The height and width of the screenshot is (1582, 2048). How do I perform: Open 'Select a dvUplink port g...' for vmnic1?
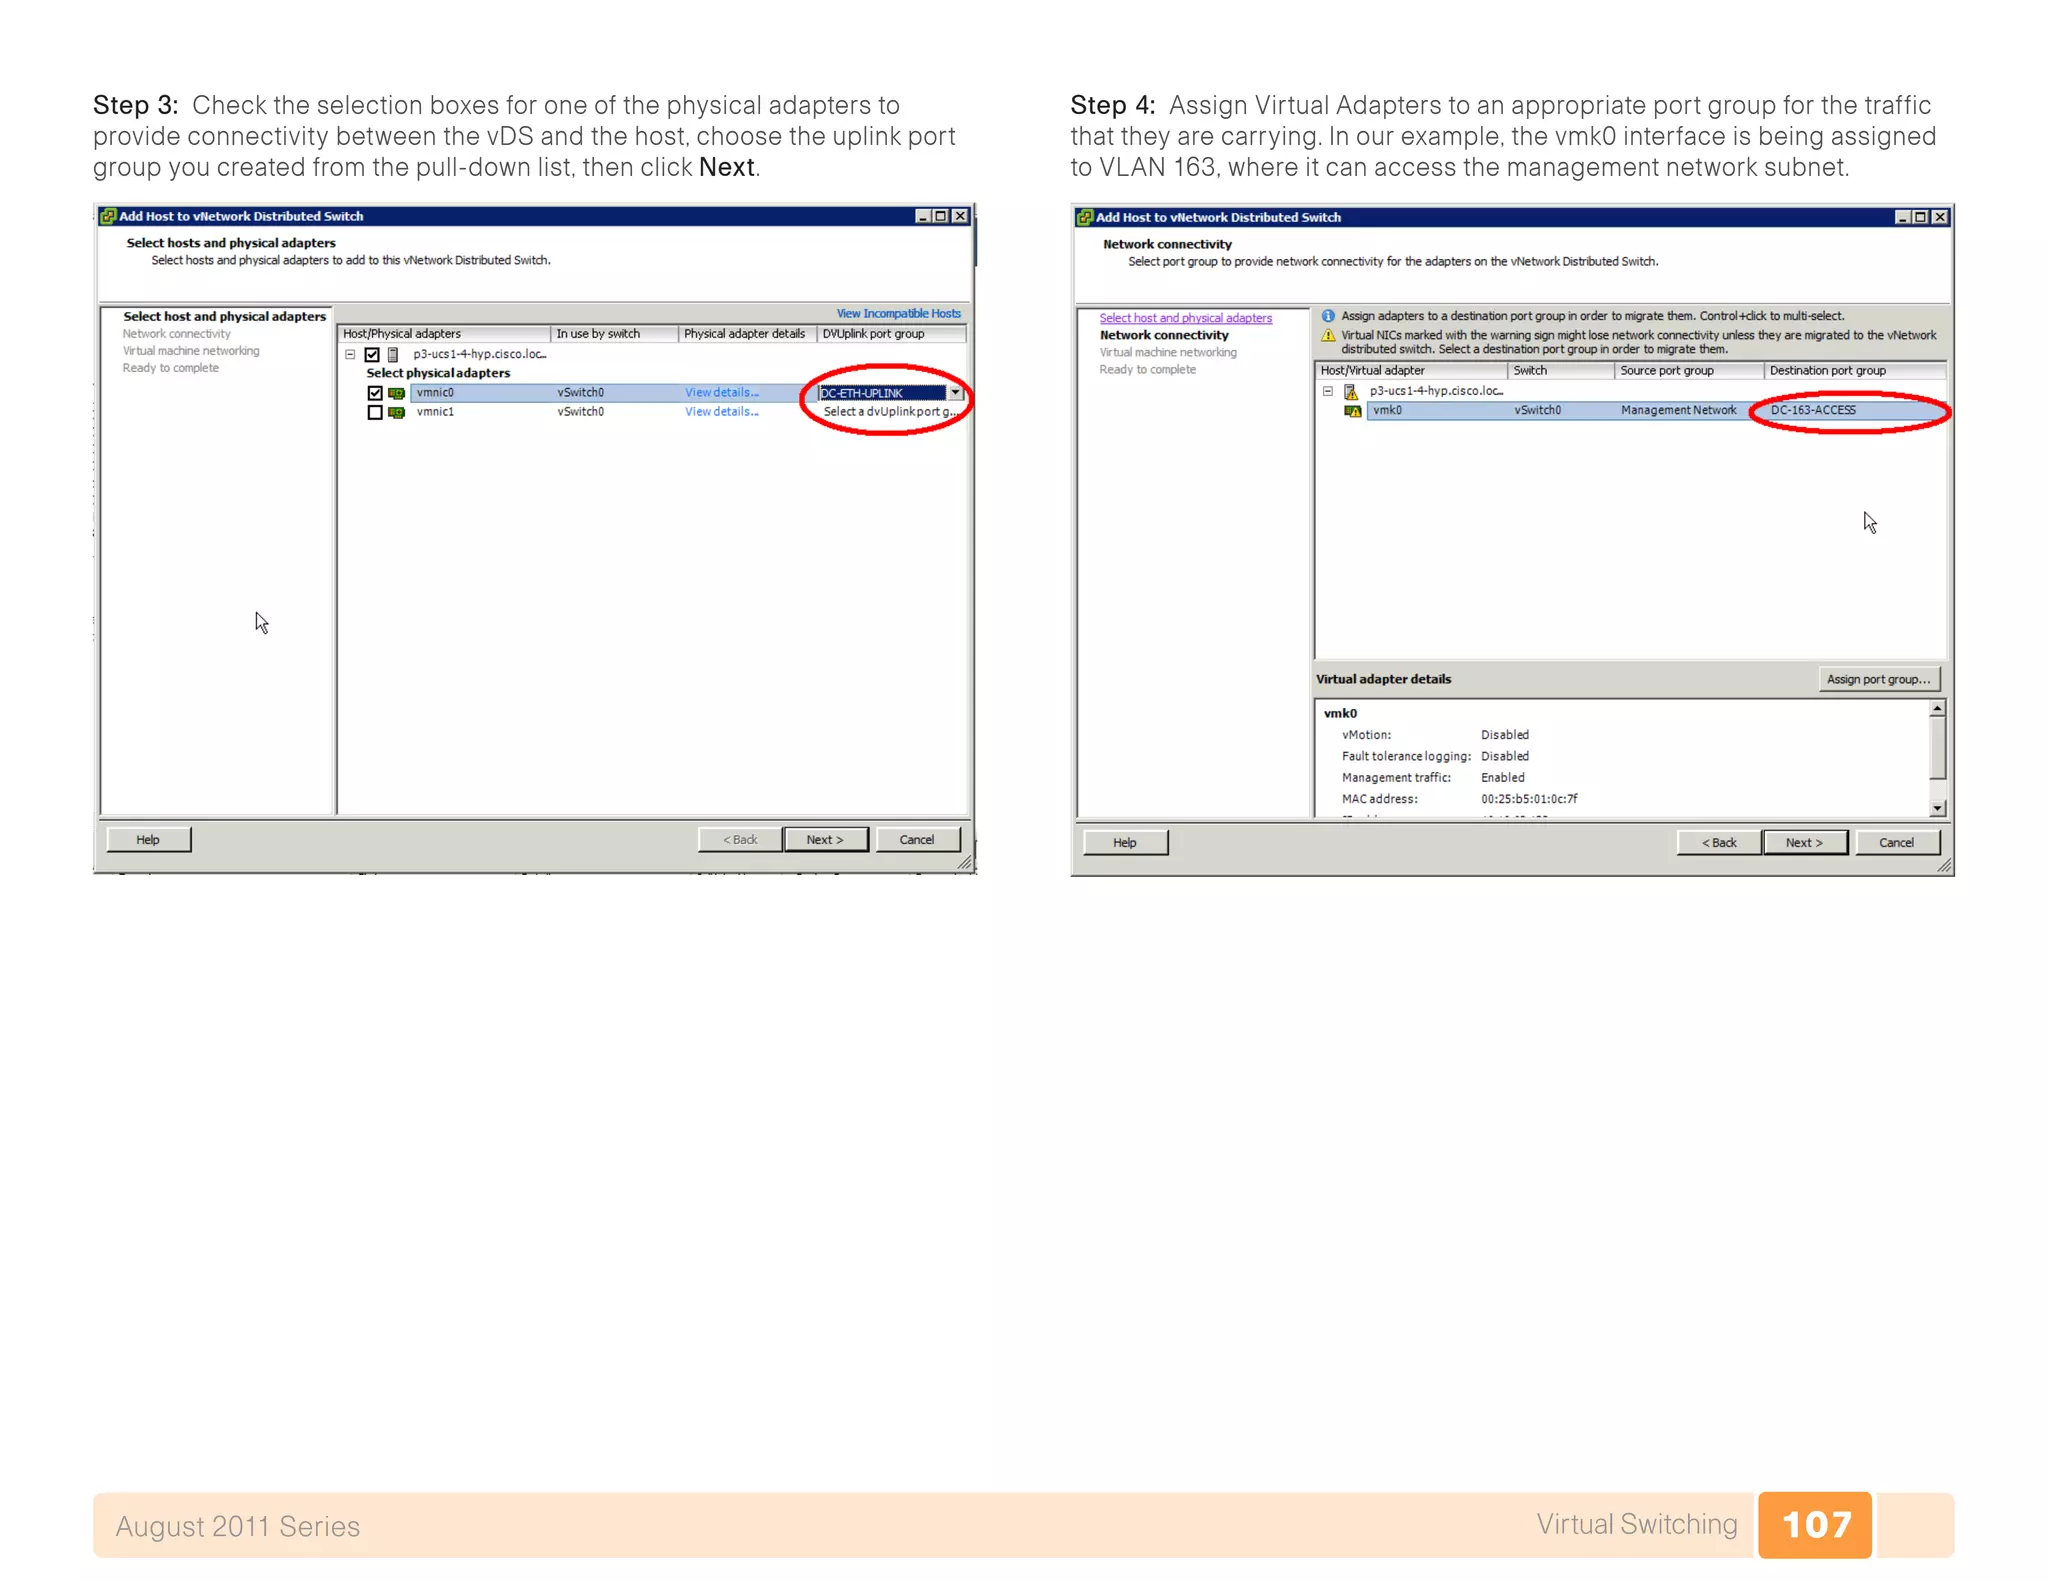[x=890, y=412]
